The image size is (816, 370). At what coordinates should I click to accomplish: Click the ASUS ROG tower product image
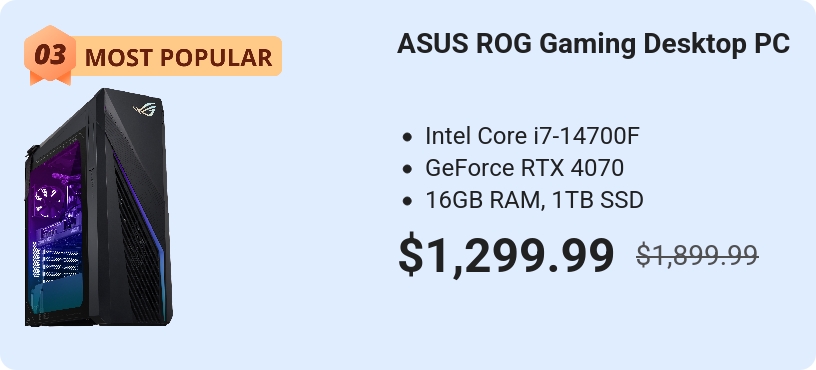[x=98, y=207]
